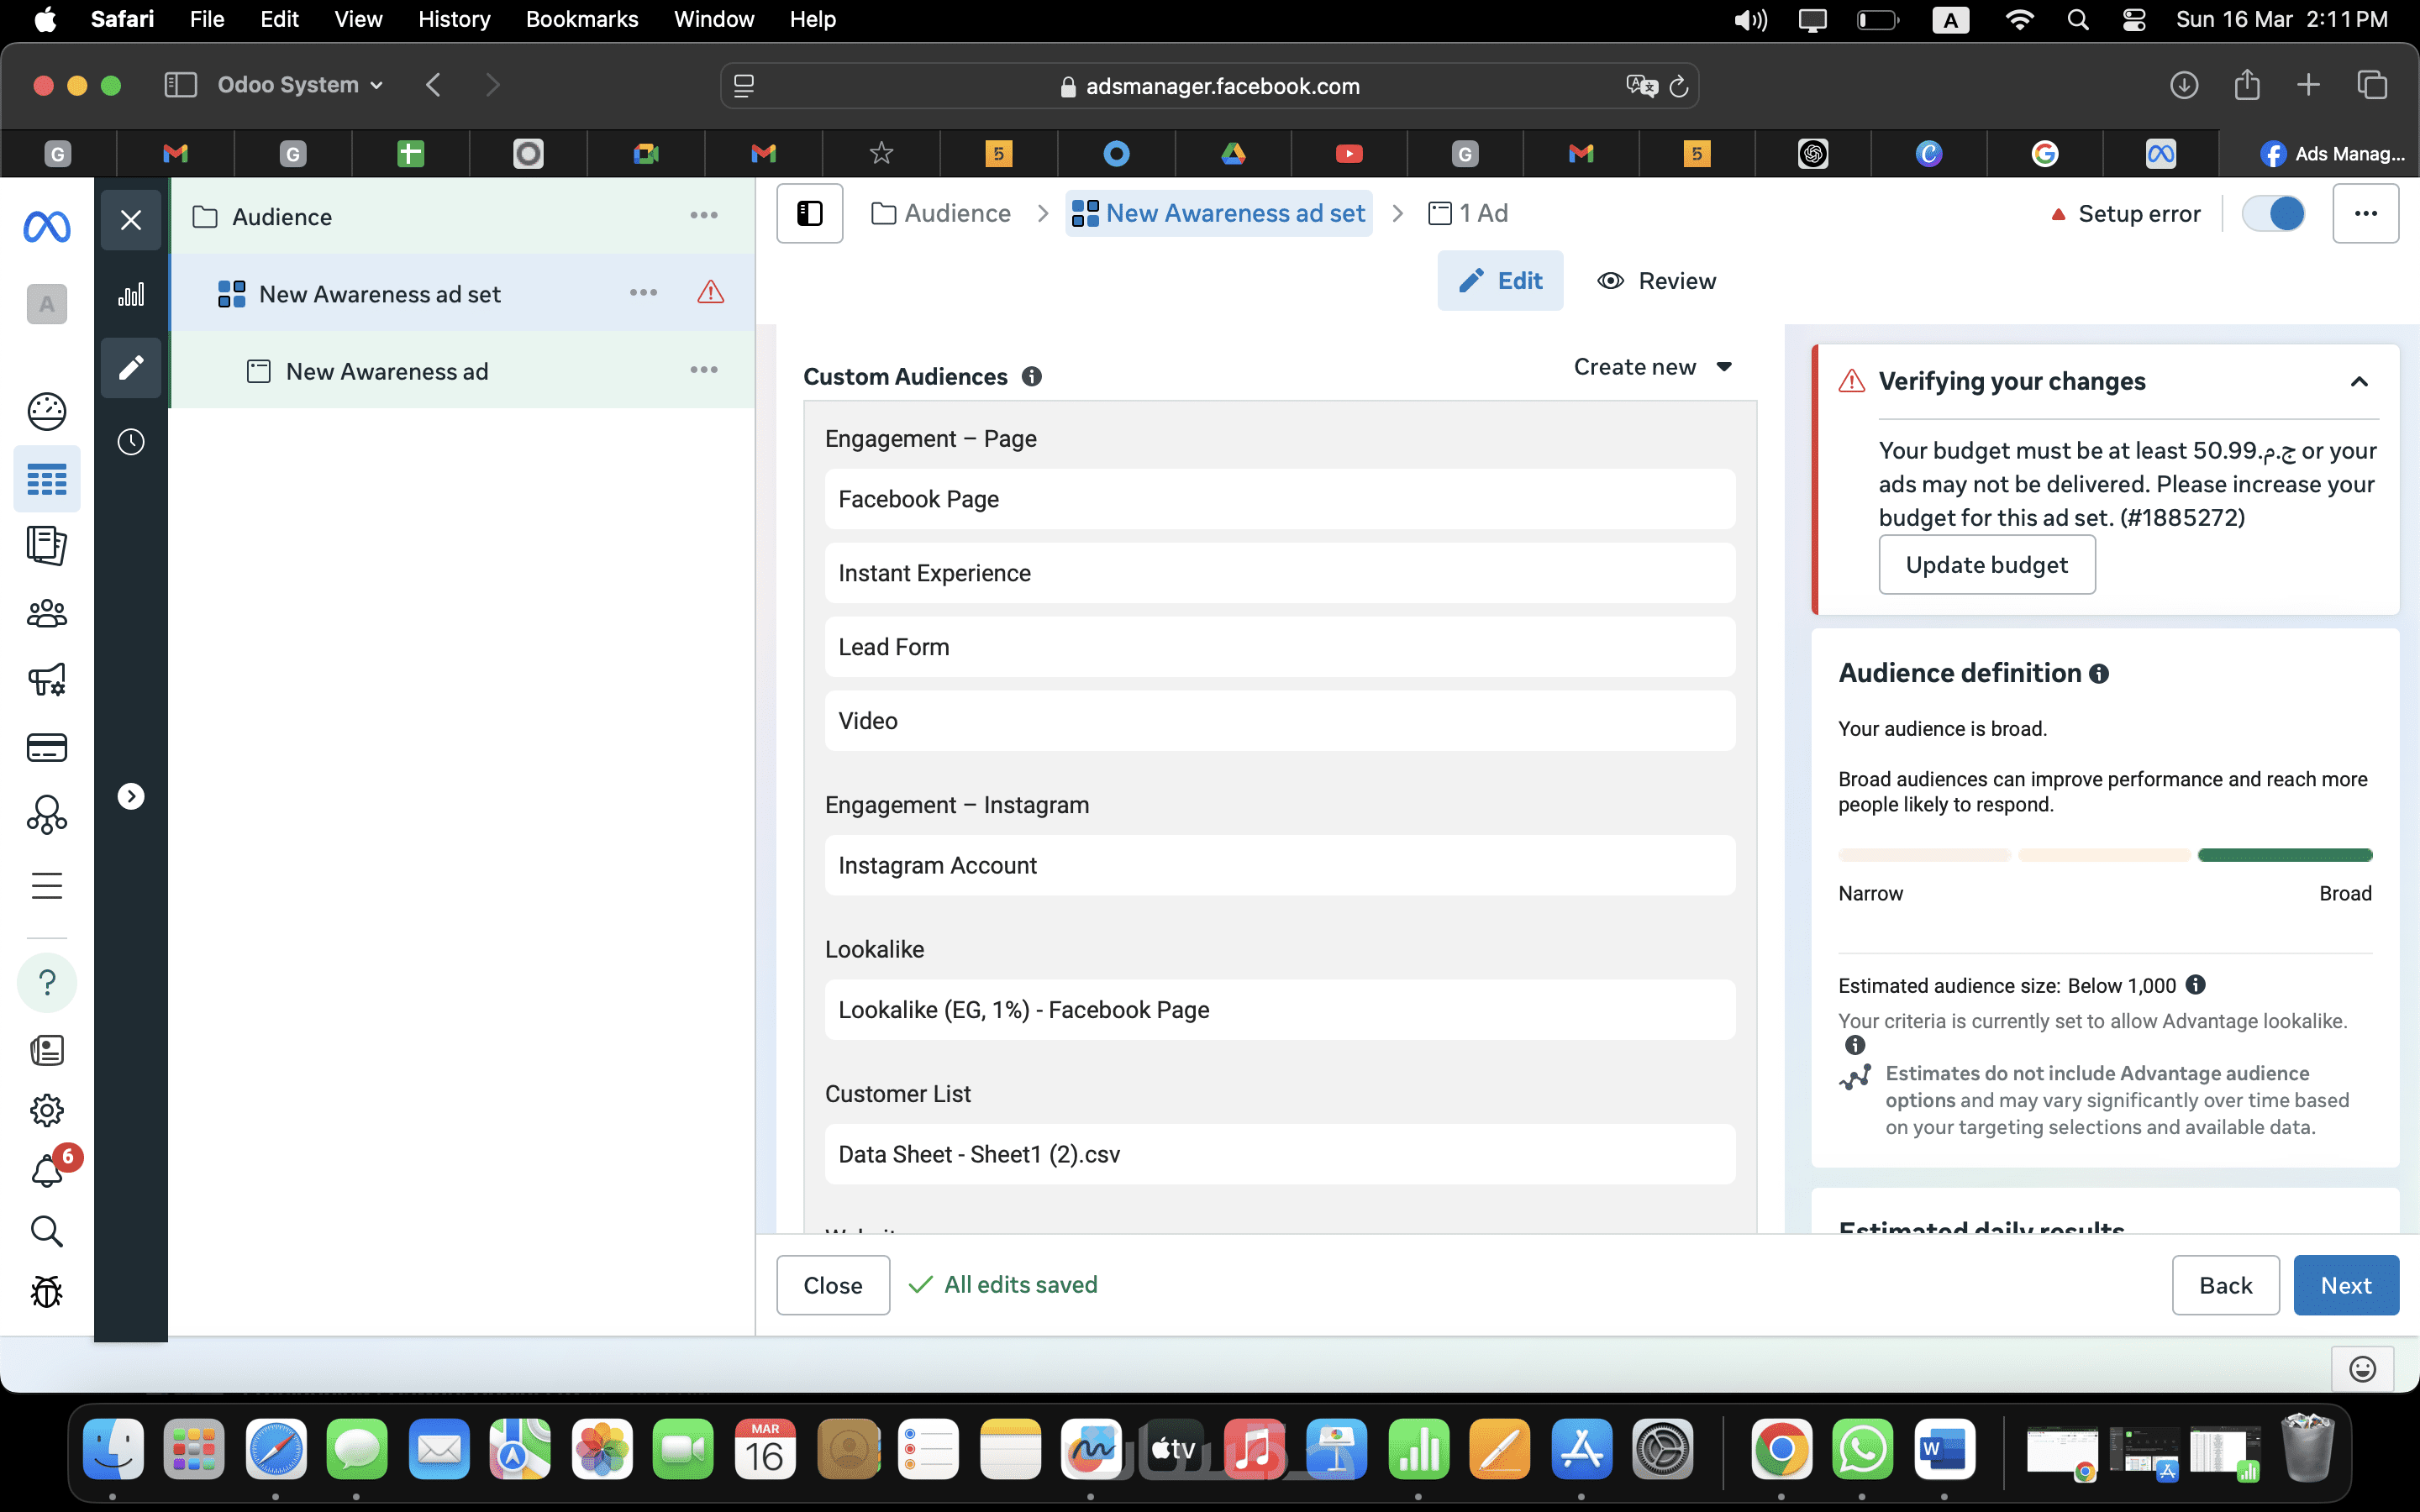Screen dimensions: 2420x1512
Task: Open the Create new dropdown
Action: (x=1652, y=367)
